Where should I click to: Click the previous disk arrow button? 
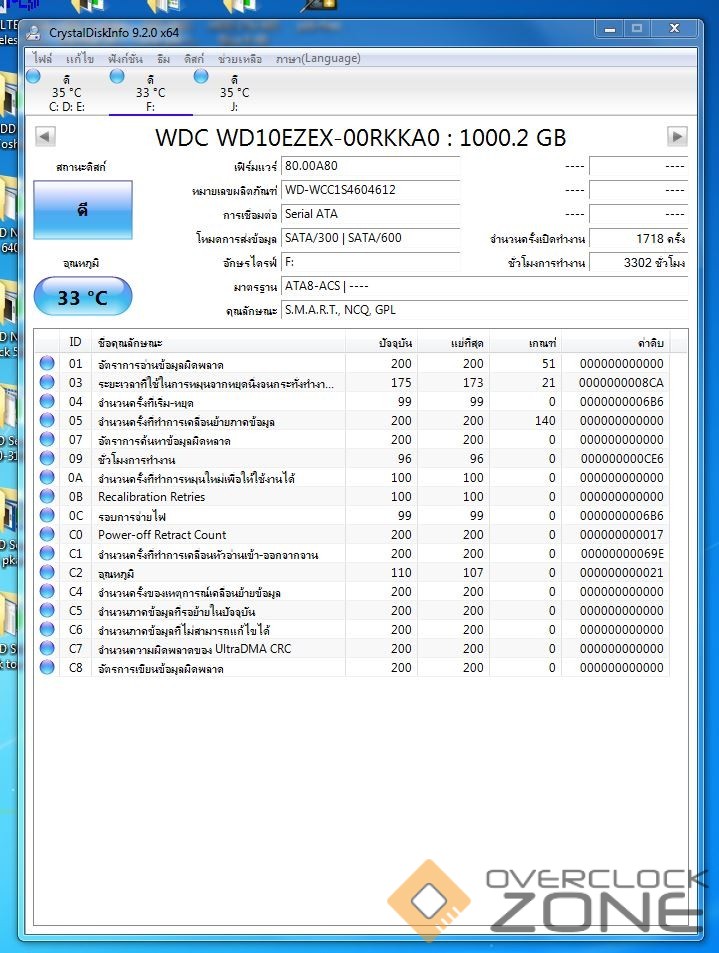pos(45,137)
